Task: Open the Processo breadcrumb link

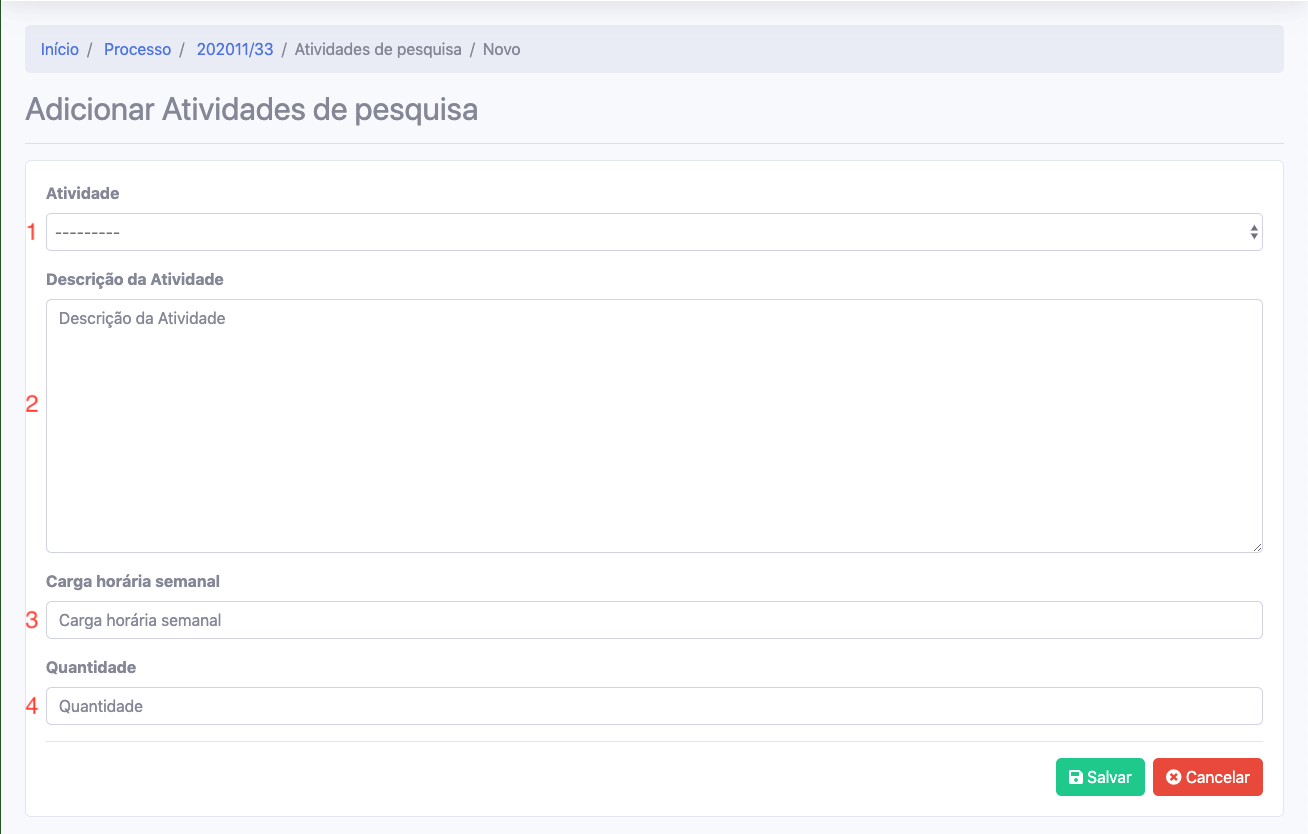Action: click(x=137, y=49)
